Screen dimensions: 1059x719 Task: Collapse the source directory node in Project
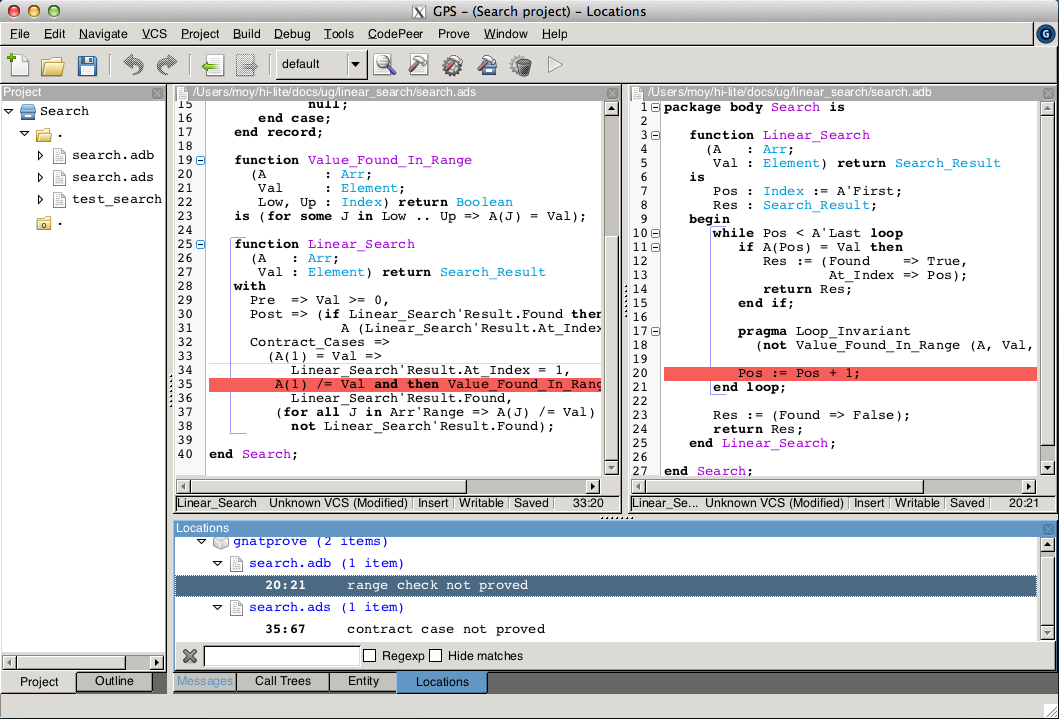(24, 134)
